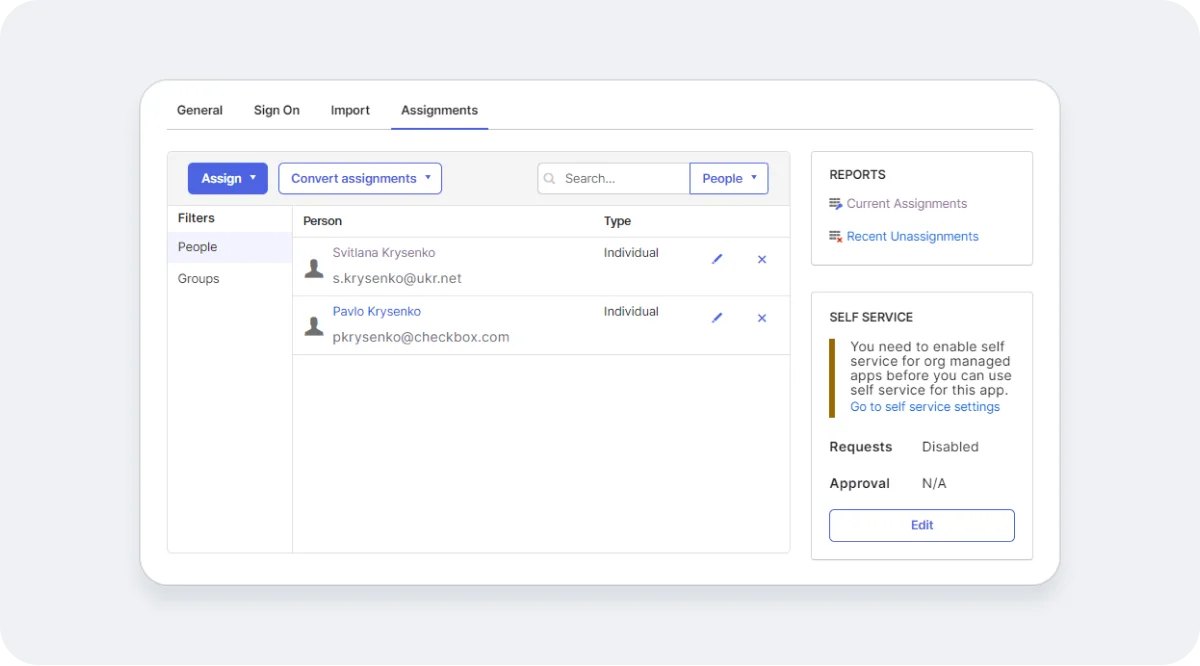Edit Svitlana Krysenko's assignment using pencil icon
The image size is (1200, 666).
pos(716,259)
